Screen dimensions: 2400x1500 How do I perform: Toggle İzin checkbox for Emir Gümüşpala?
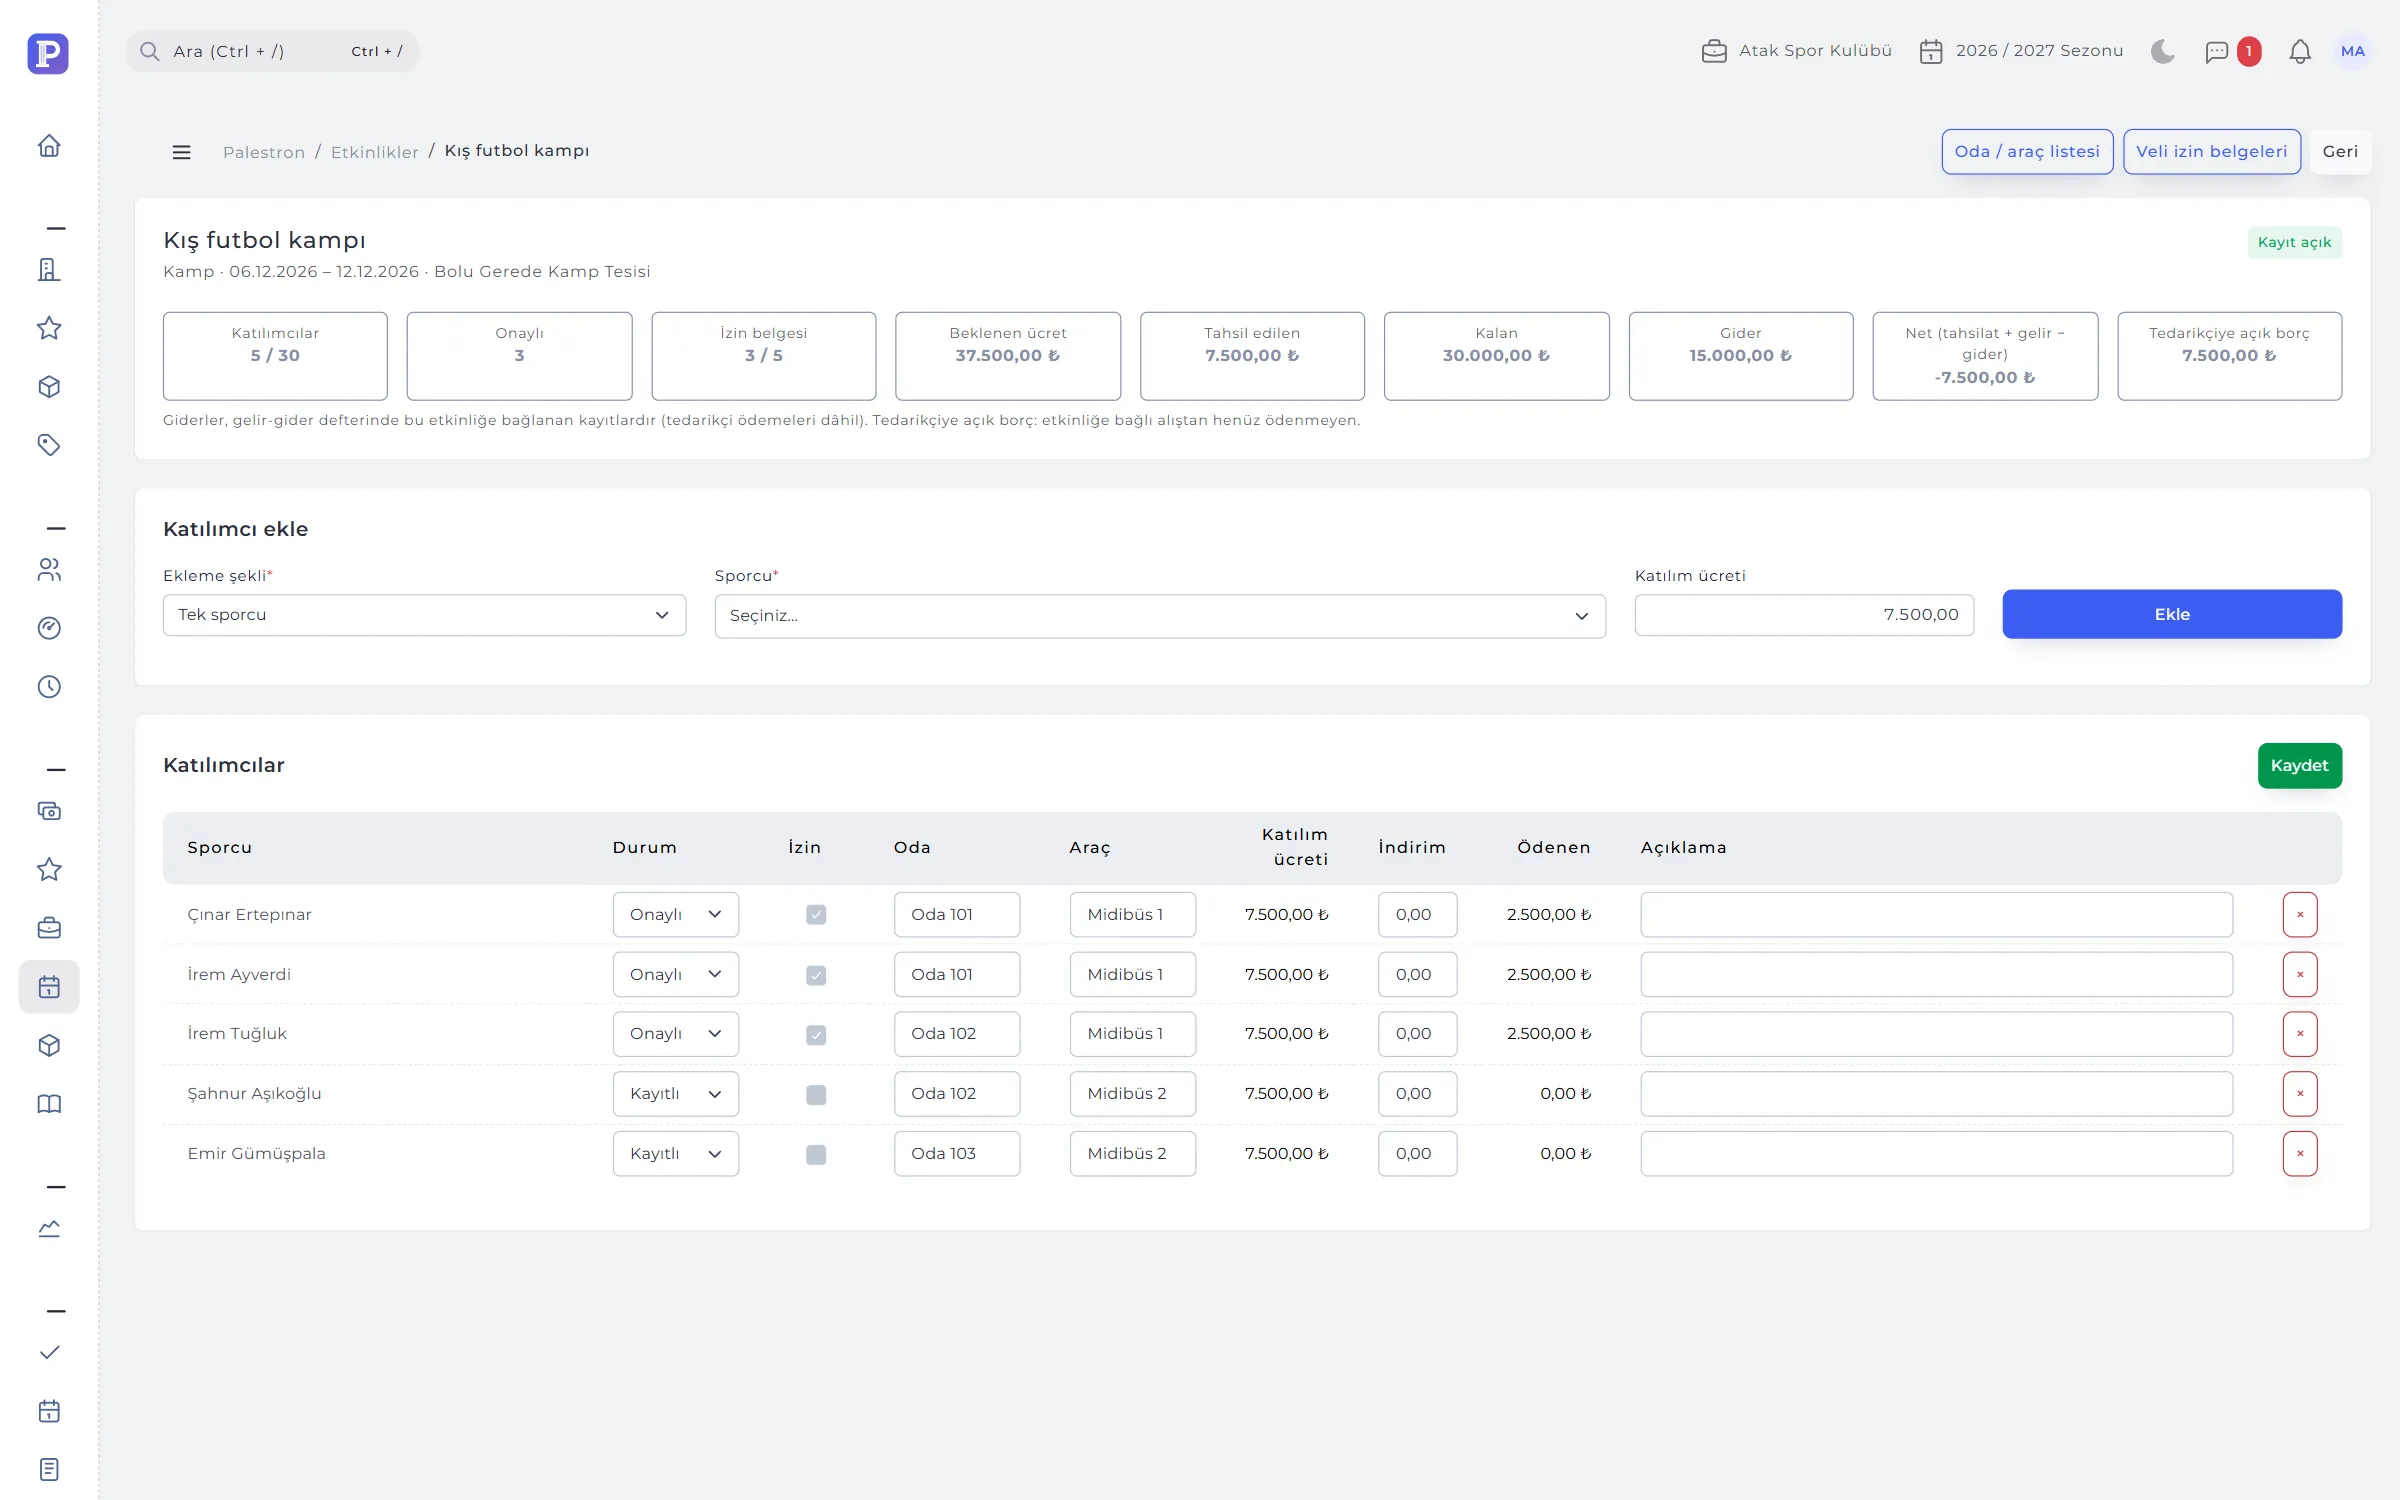pyautogui.click(x=816, y=1155)
